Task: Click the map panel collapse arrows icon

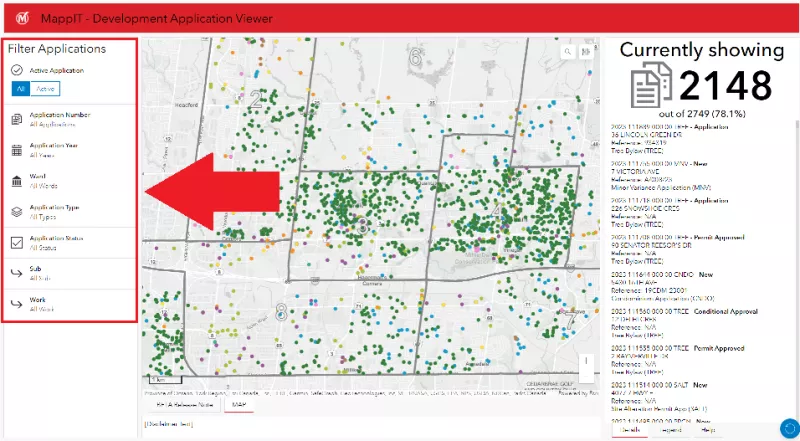Action: 587,52
